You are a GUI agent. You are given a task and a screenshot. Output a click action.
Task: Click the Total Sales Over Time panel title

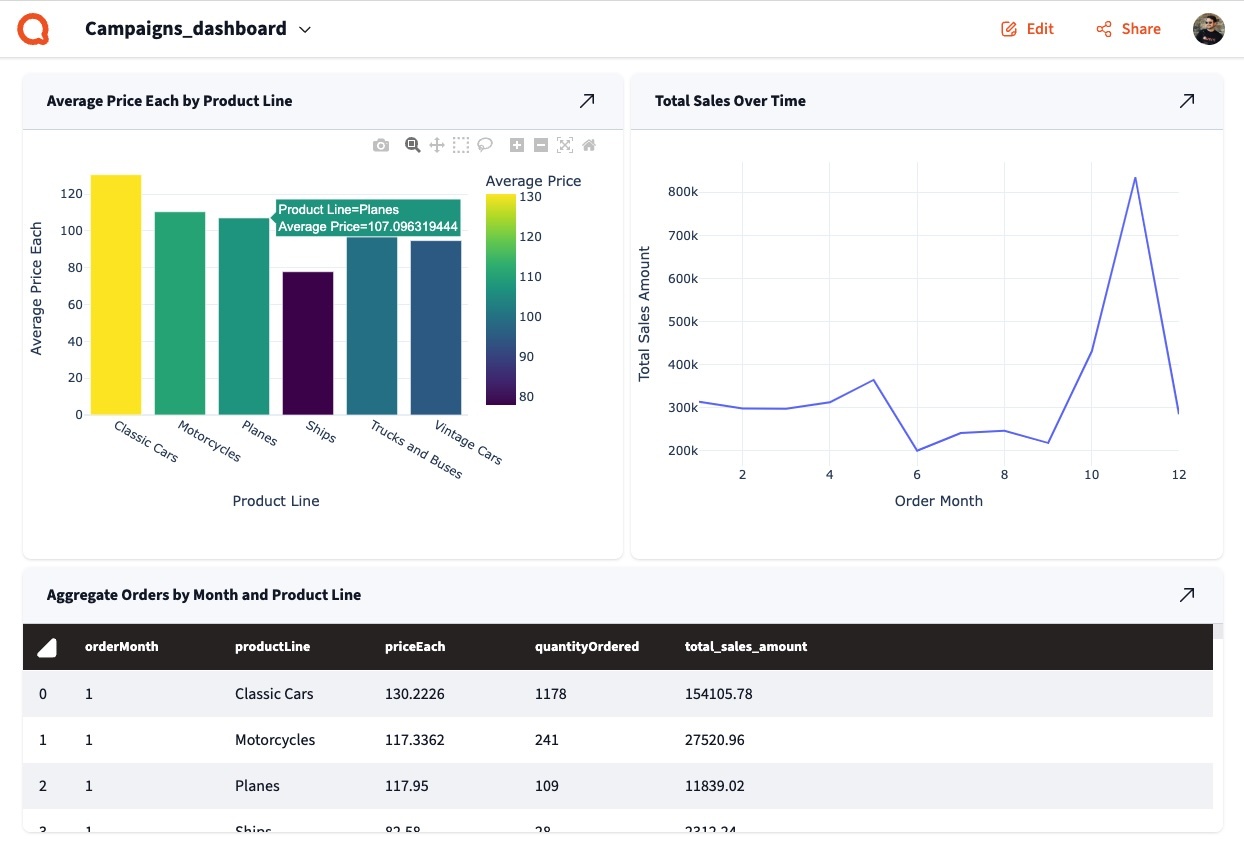730,101
